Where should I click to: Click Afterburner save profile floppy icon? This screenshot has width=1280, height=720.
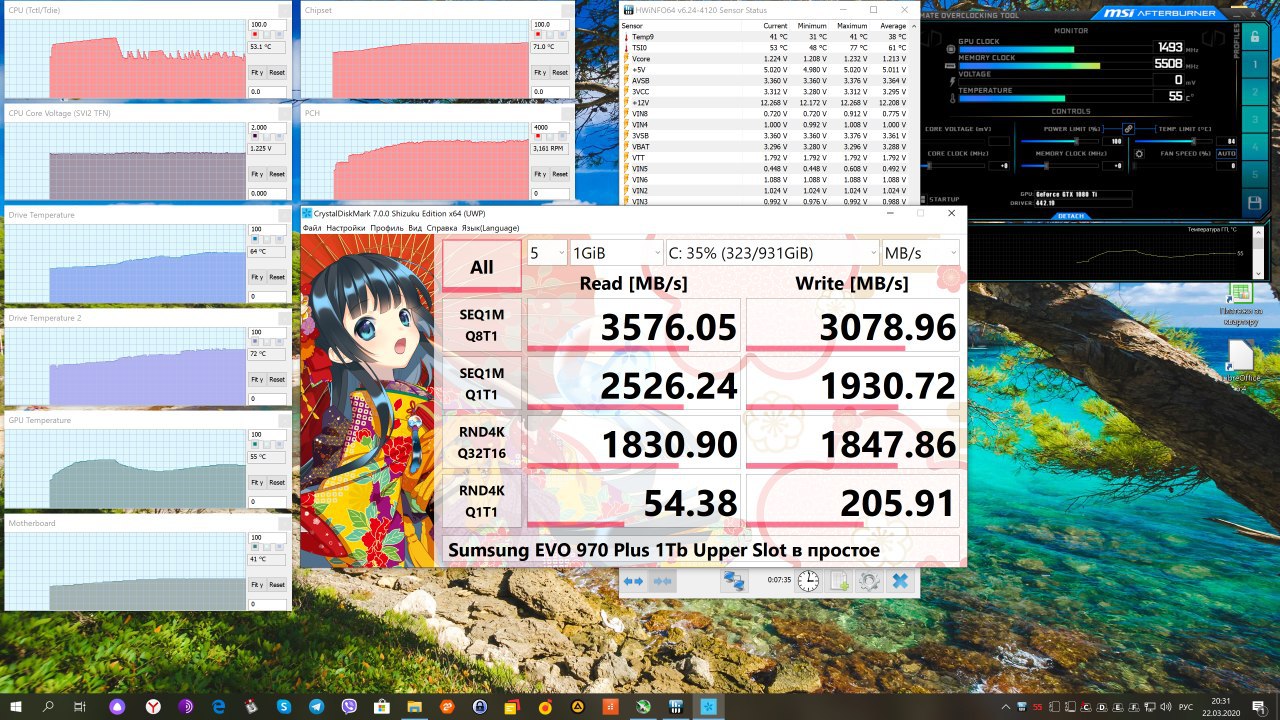(x=1254, y=203)
